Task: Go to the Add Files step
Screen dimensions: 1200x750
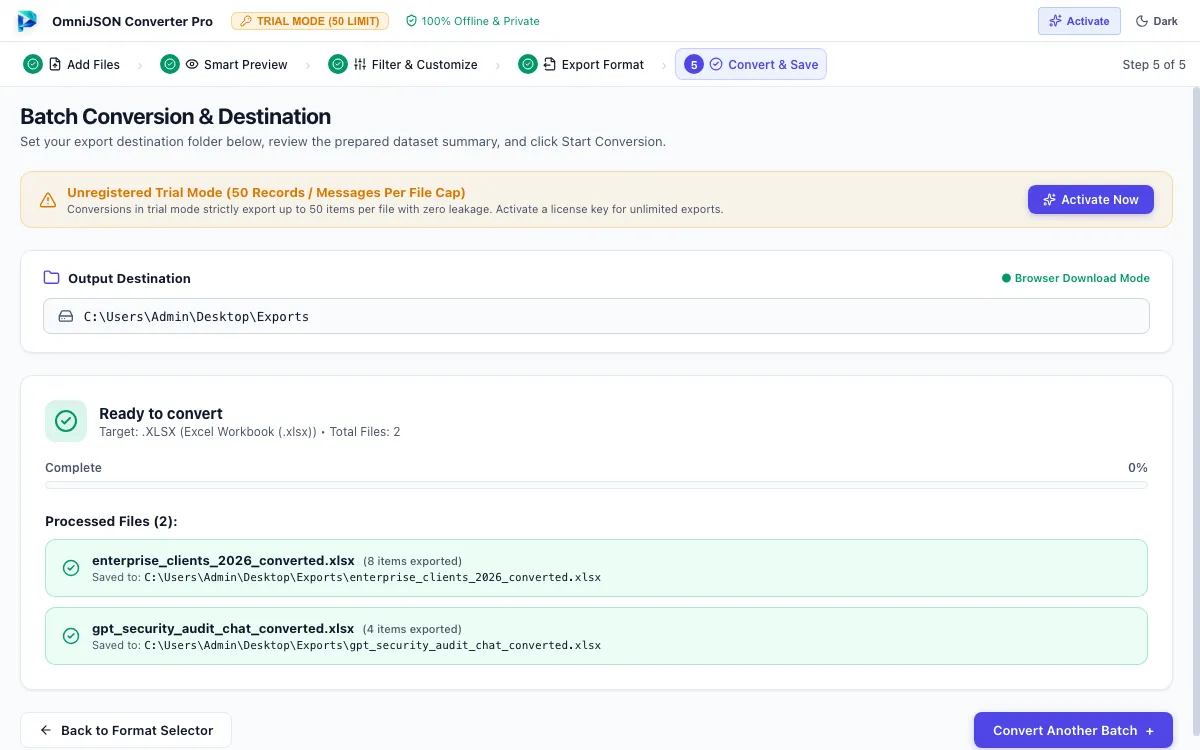Action: (72, 64)
